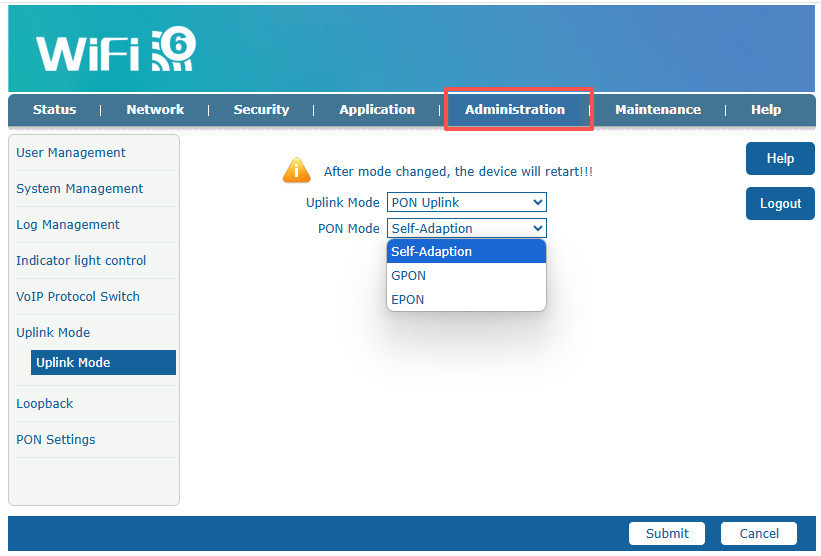The image size is (821, 556).
Task: Click the Uplink Mode parent sidebar entry
Action: click(x=53, y=332)
